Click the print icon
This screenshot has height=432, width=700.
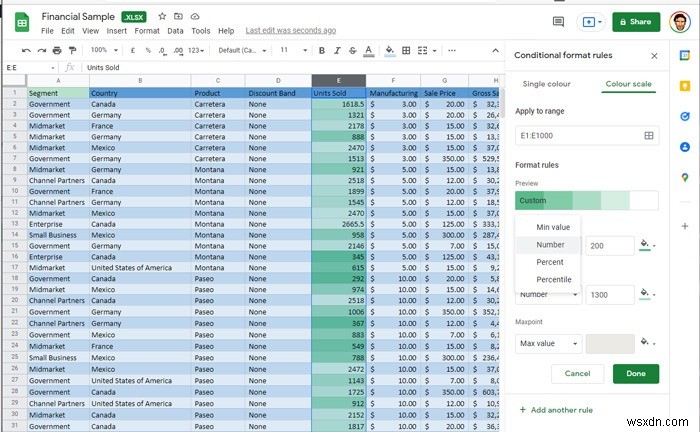pos(57,50)
